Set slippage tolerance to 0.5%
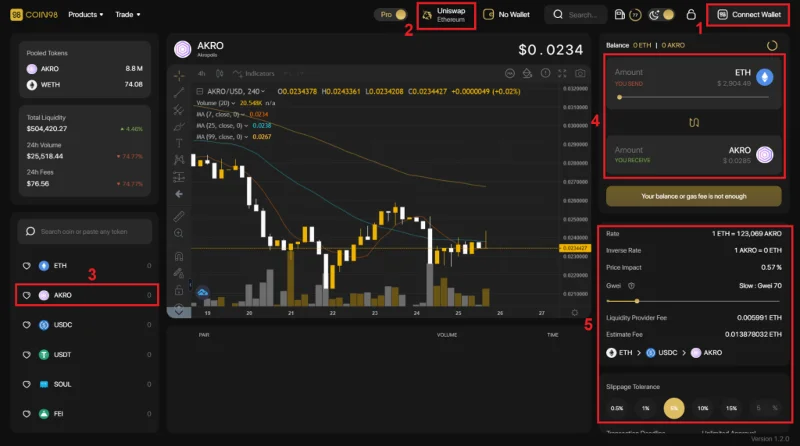Viewport: 800px width, 446px height. 617,408
